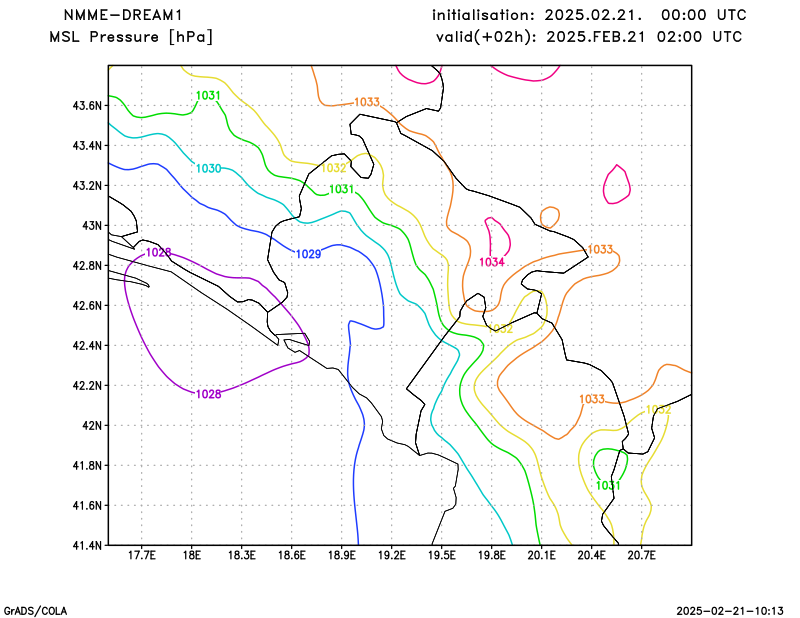Click the green 1031 label below the small closed contour

tap(608, 485)
